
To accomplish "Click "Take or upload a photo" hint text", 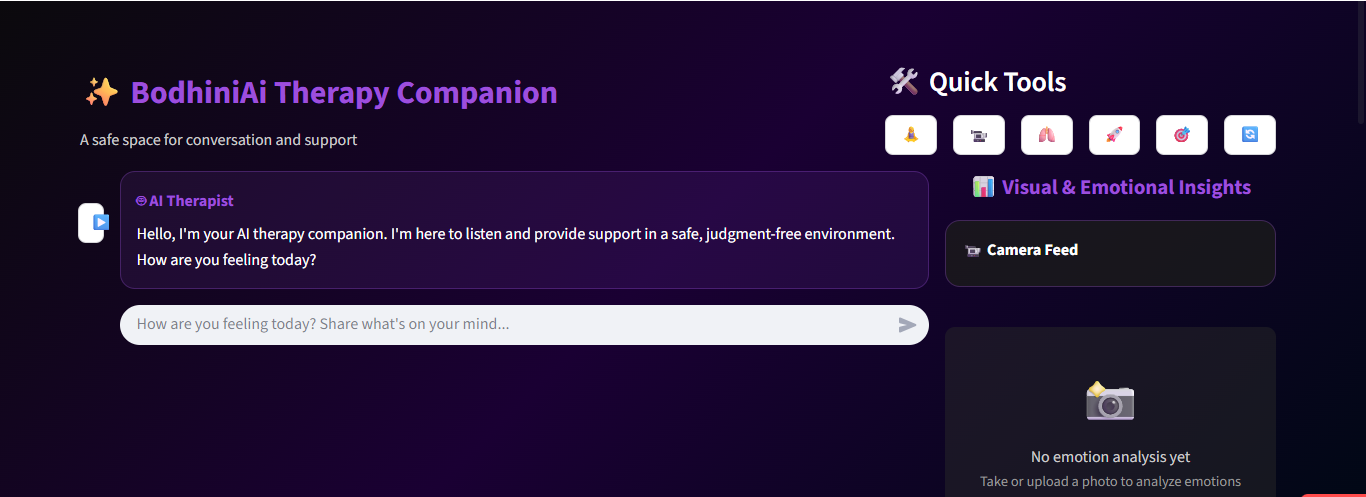I will tap(1110, 482).
